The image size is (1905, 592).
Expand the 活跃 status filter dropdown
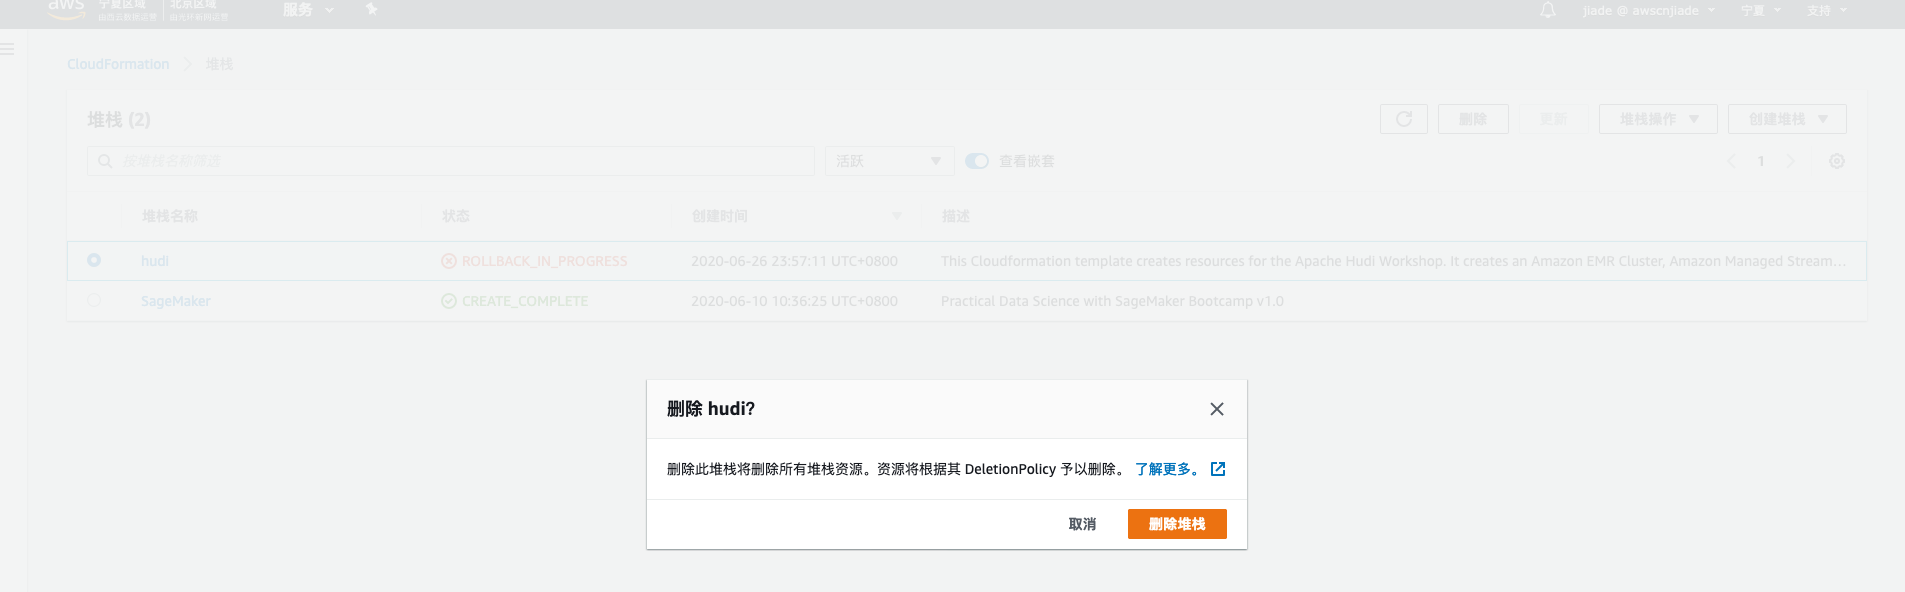[x=888, y=161]
